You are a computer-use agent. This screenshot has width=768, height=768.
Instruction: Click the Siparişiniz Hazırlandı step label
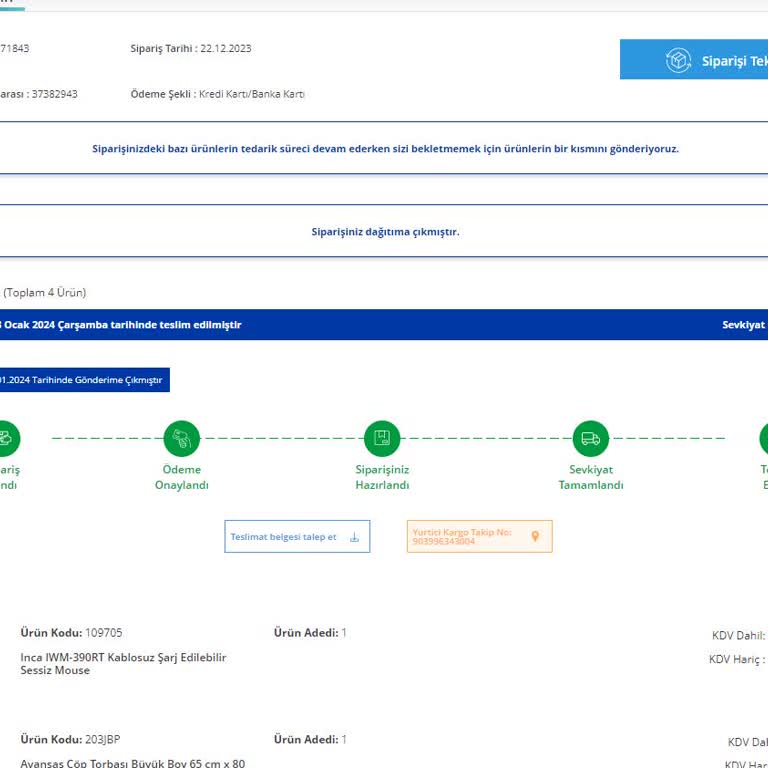coord(382,477)
